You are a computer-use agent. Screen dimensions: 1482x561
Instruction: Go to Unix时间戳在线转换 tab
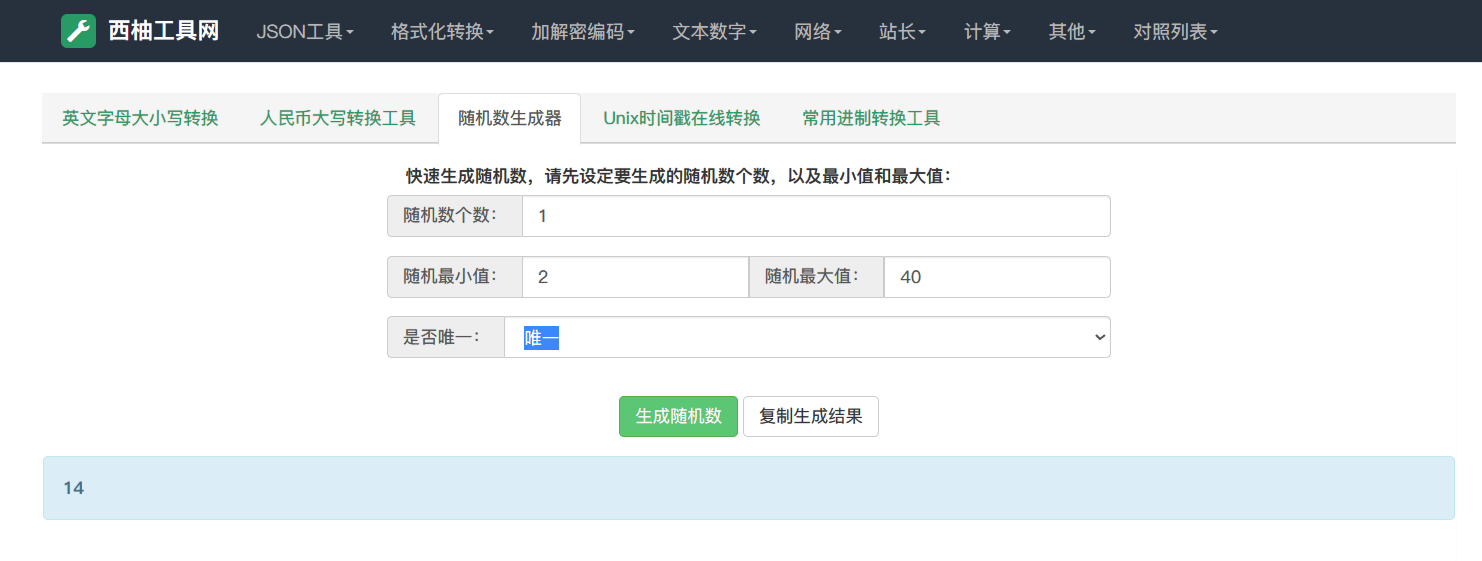point(682,118)
